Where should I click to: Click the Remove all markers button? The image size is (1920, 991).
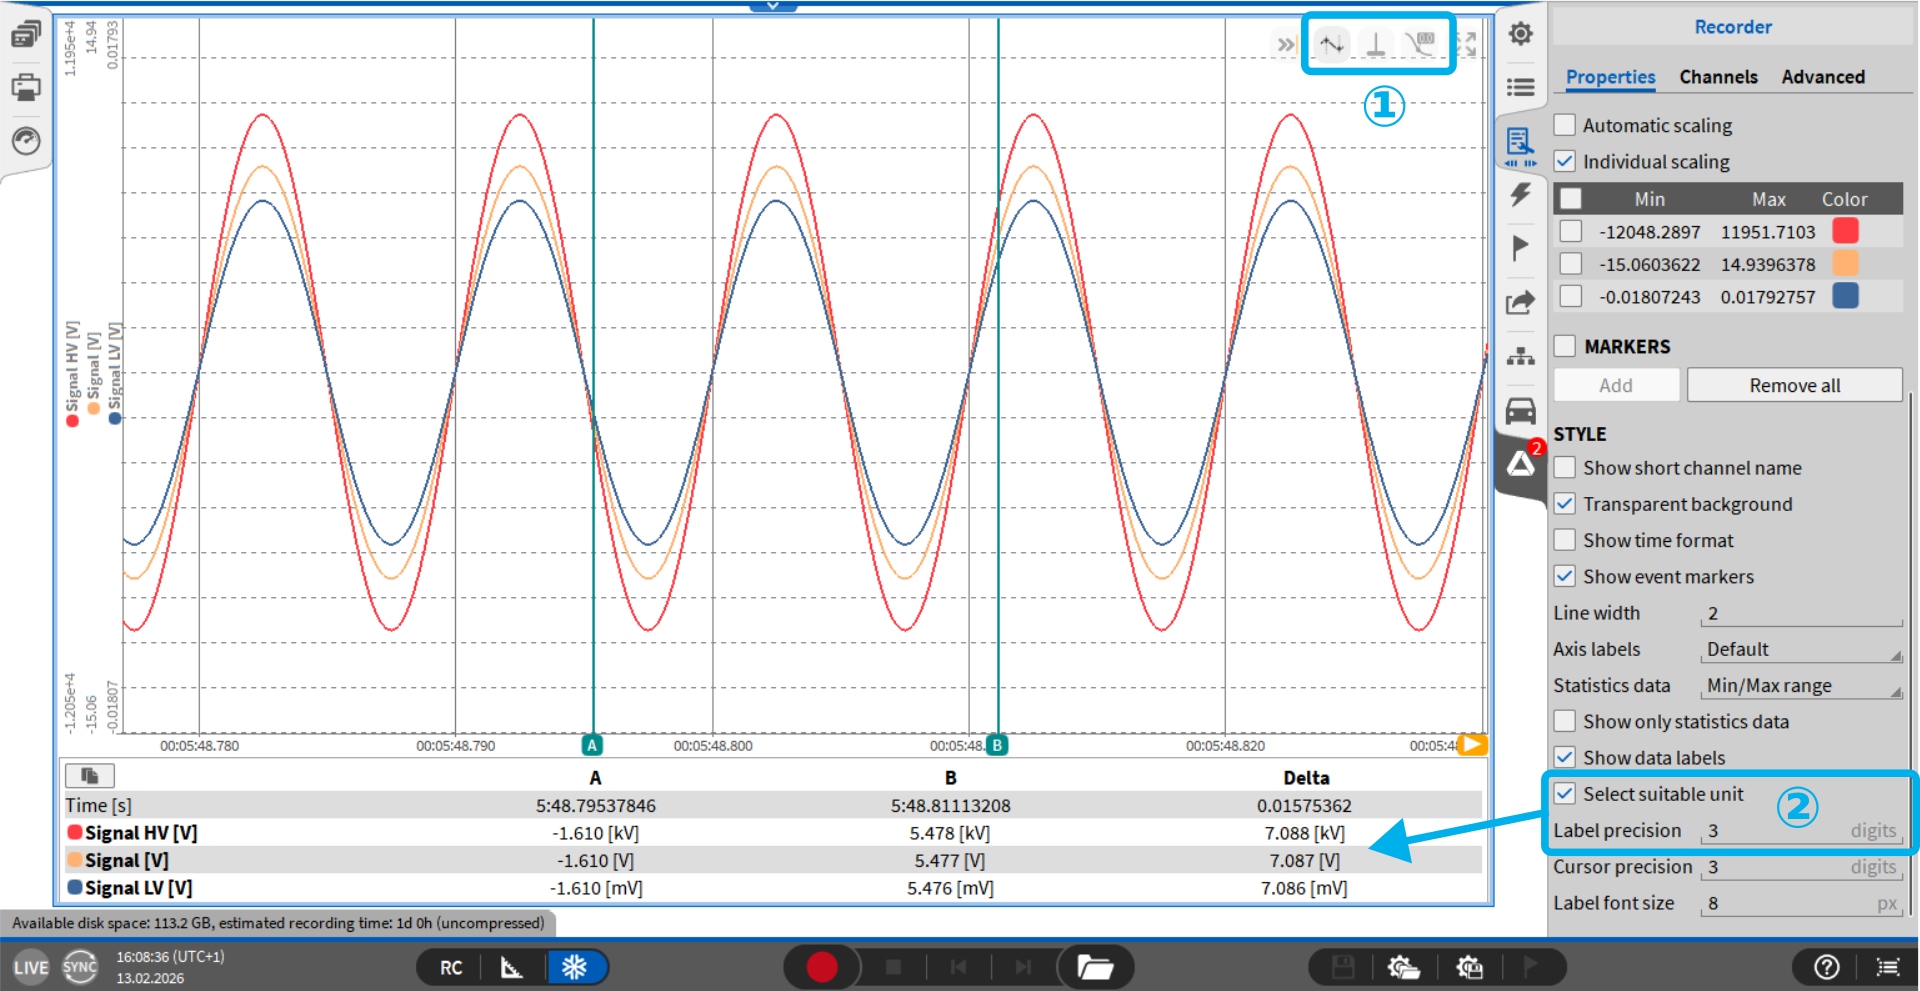pyautogui.click(x=1794, y=386)
